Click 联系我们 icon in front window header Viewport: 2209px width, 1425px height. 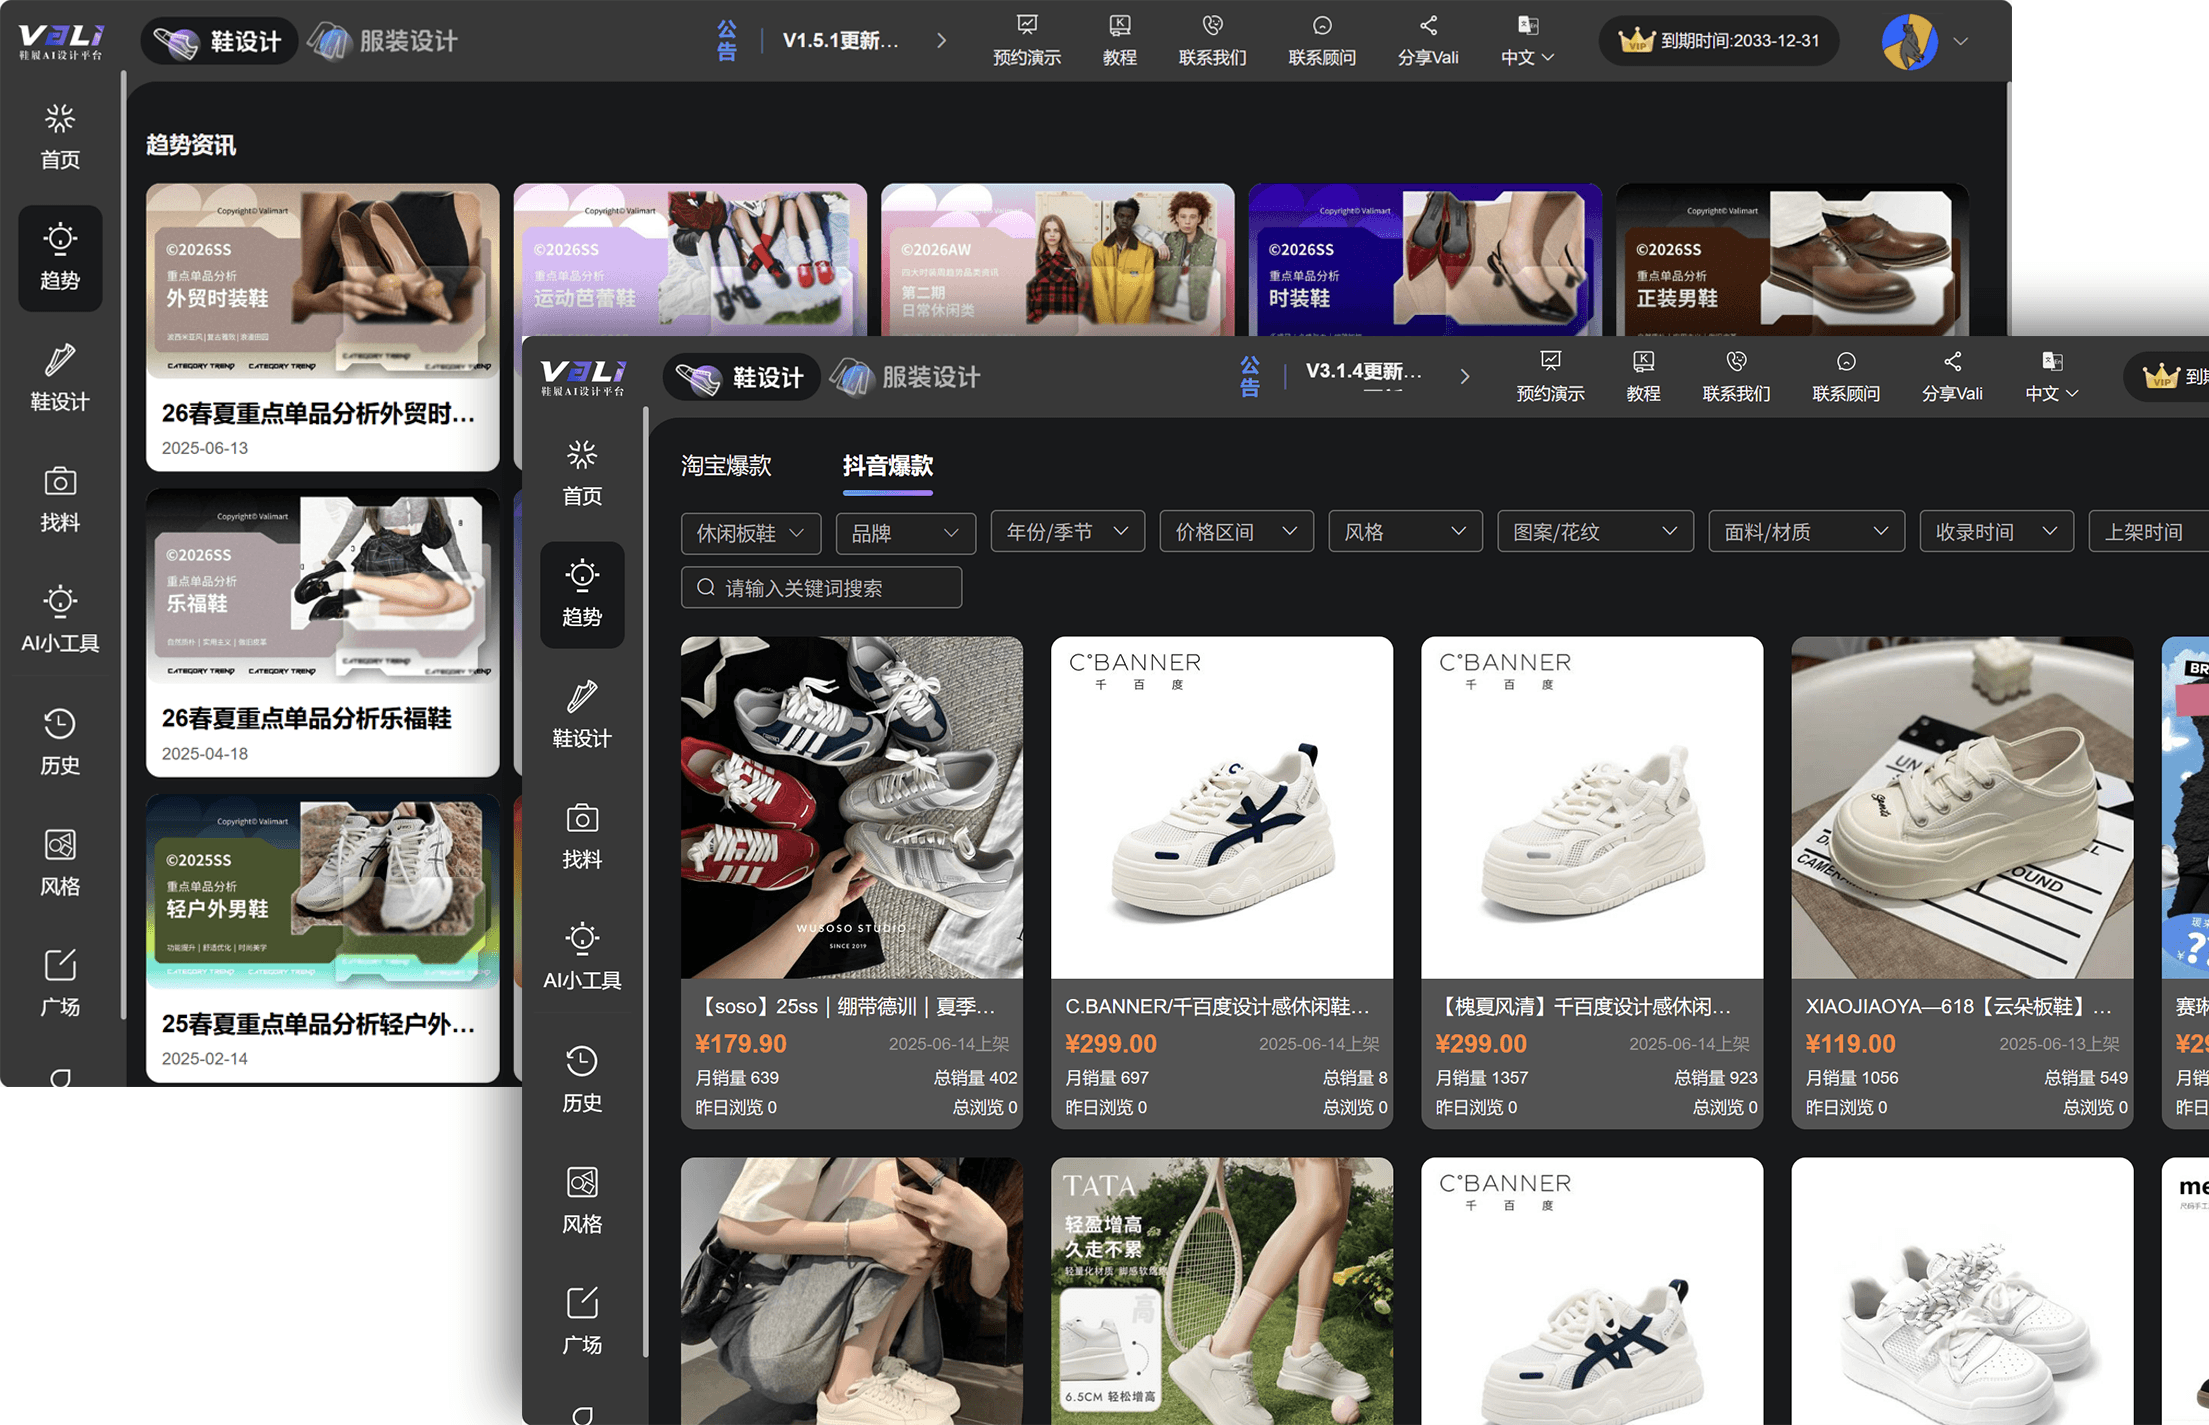1736,361
